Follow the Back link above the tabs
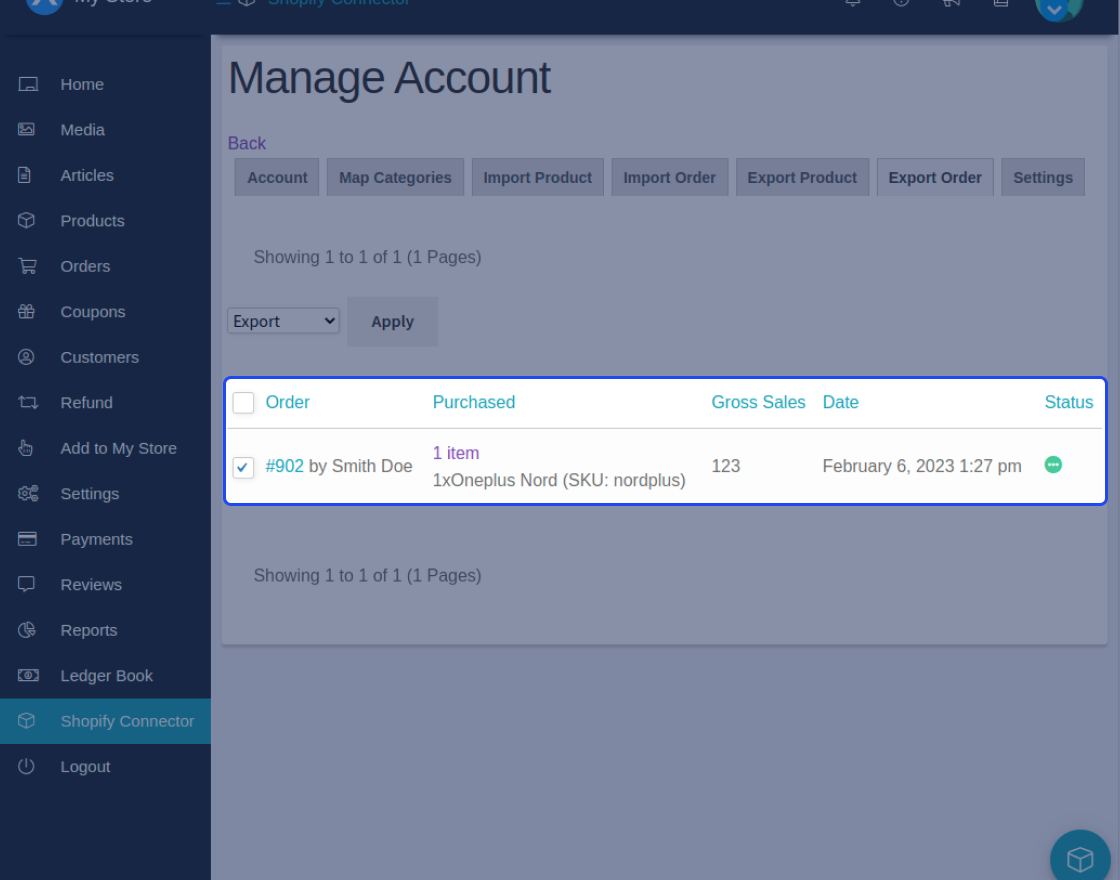1120x880 pixels. 246,143
